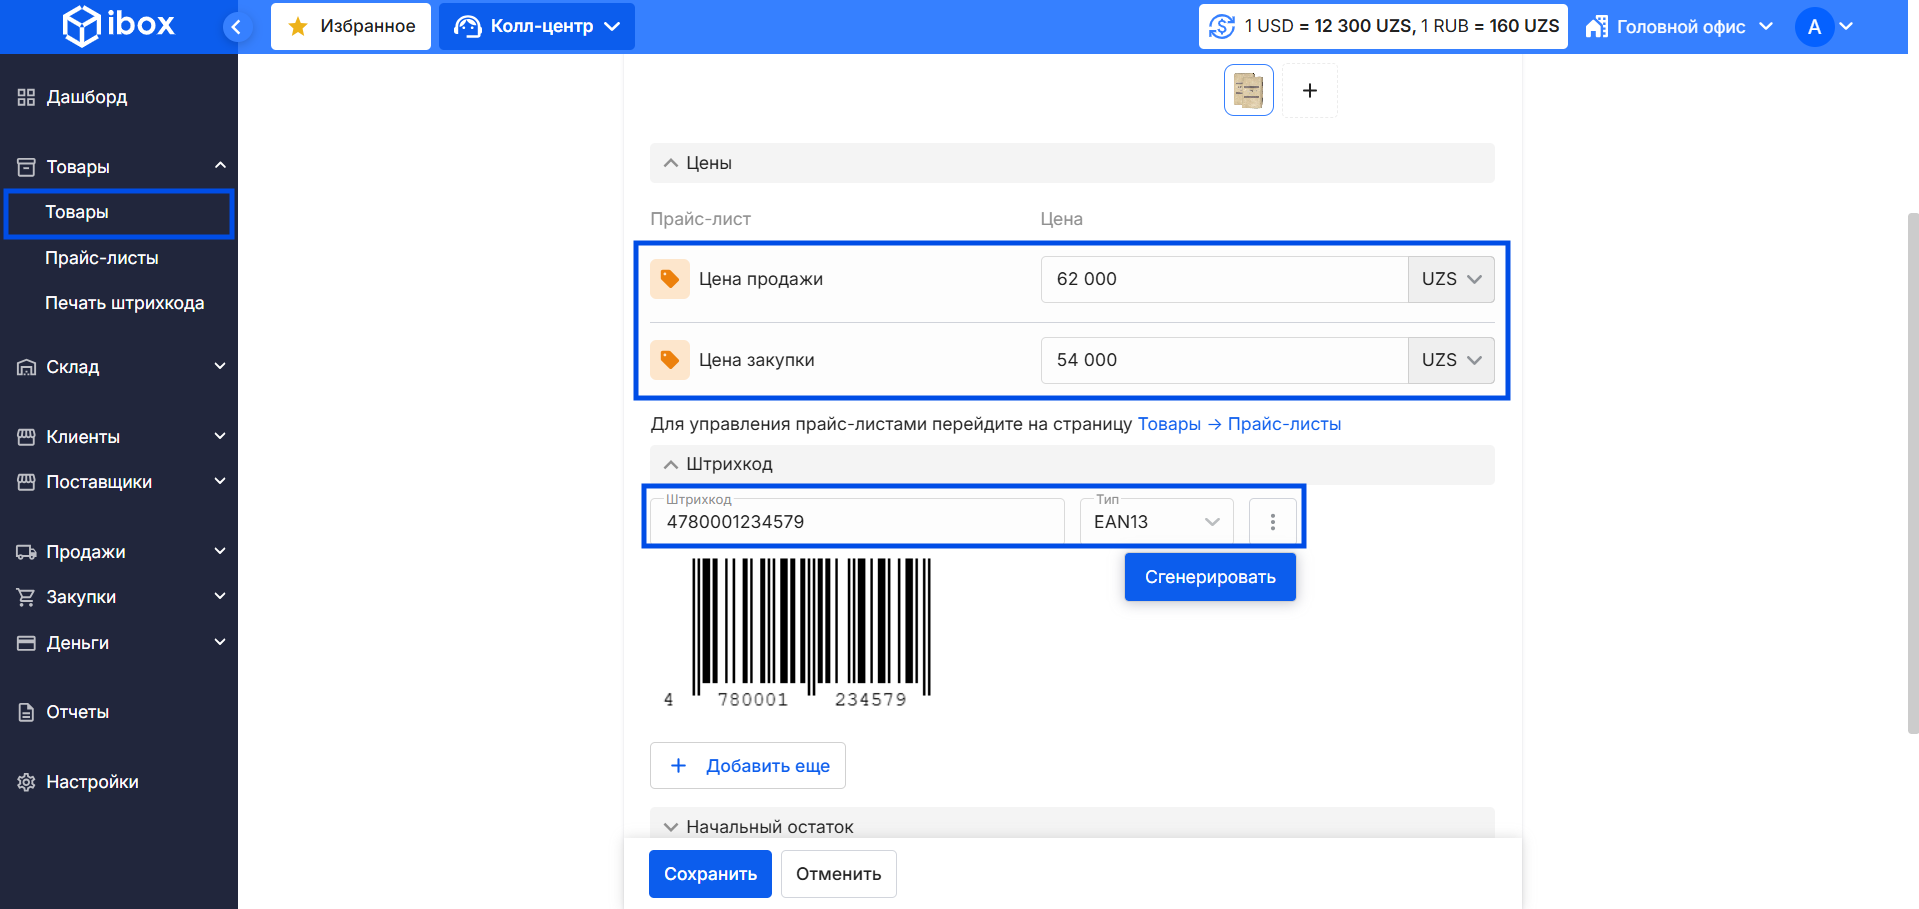Change currency for Цена продажи
This screenshot has width=1919, height=909.
tap(1451, 279)
